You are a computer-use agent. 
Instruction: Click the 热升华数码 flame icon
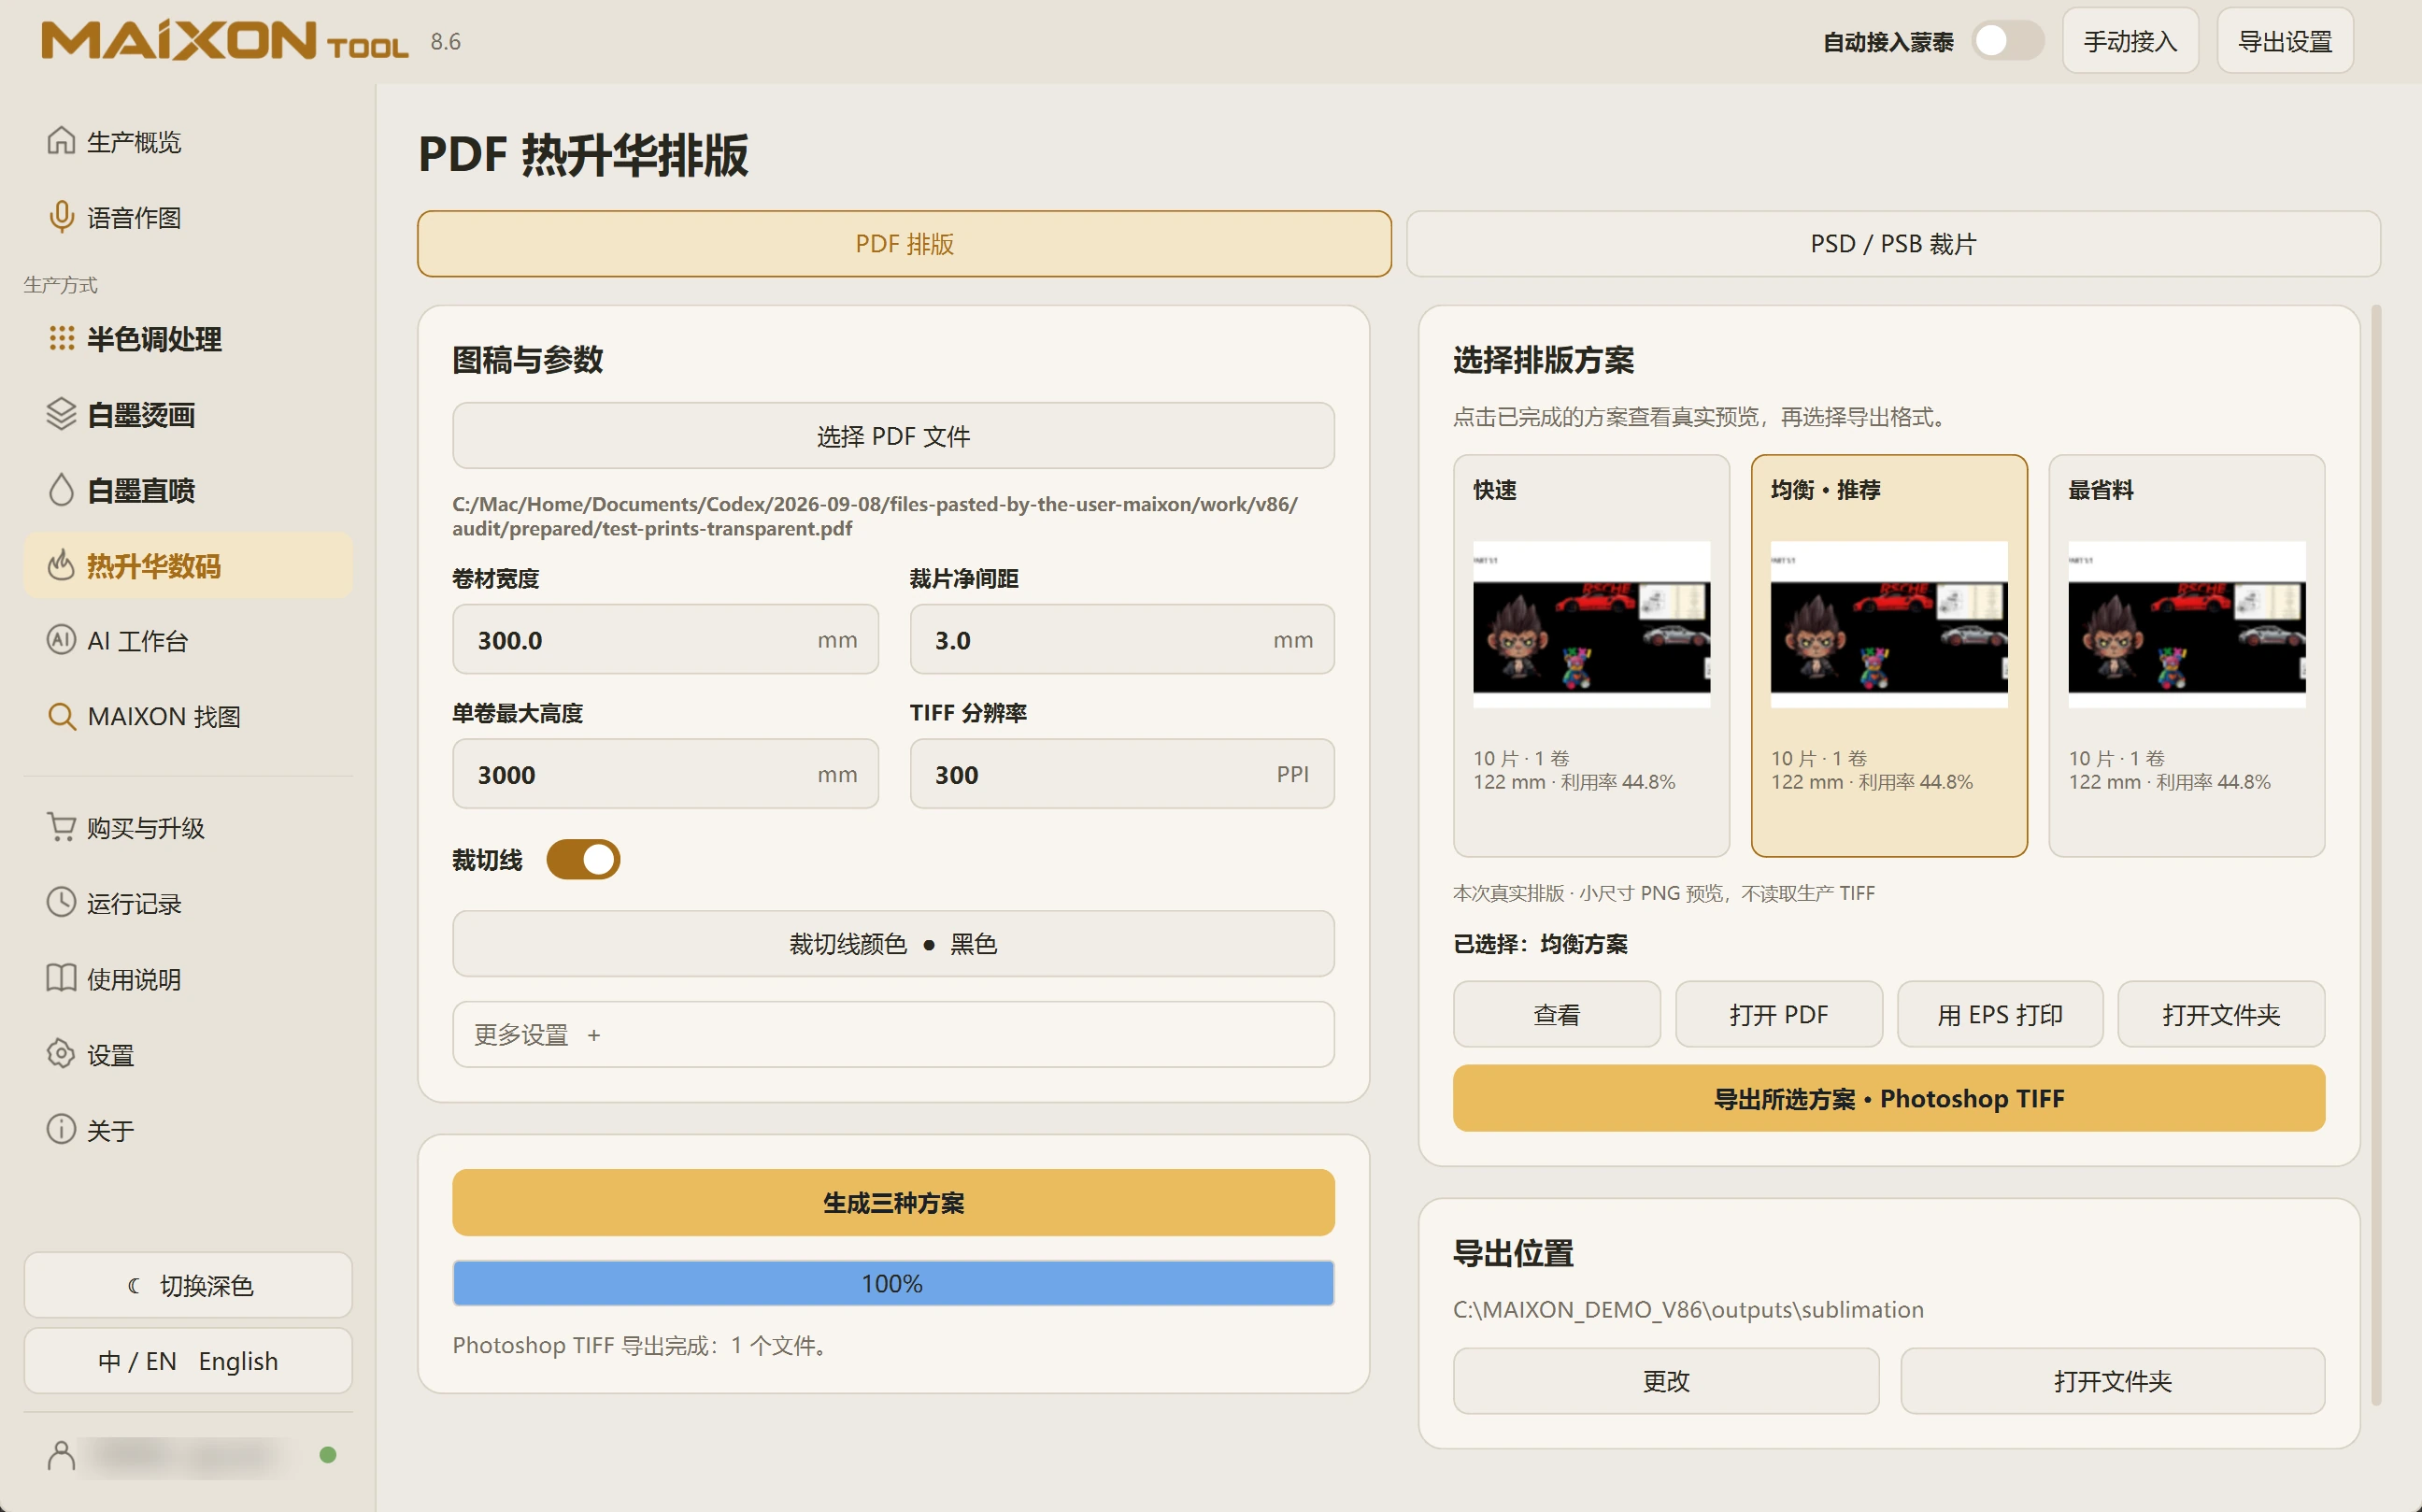(61, 565)
